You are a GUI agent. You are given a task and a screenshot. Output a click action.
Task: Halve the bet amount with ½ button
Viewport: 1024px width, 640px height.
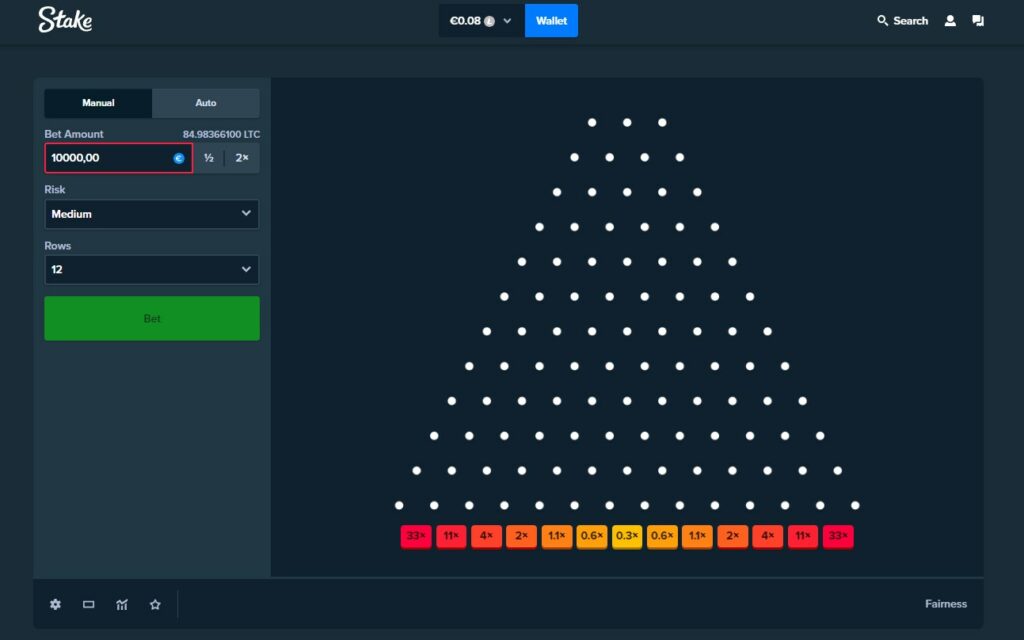click(x=209, y=158)
